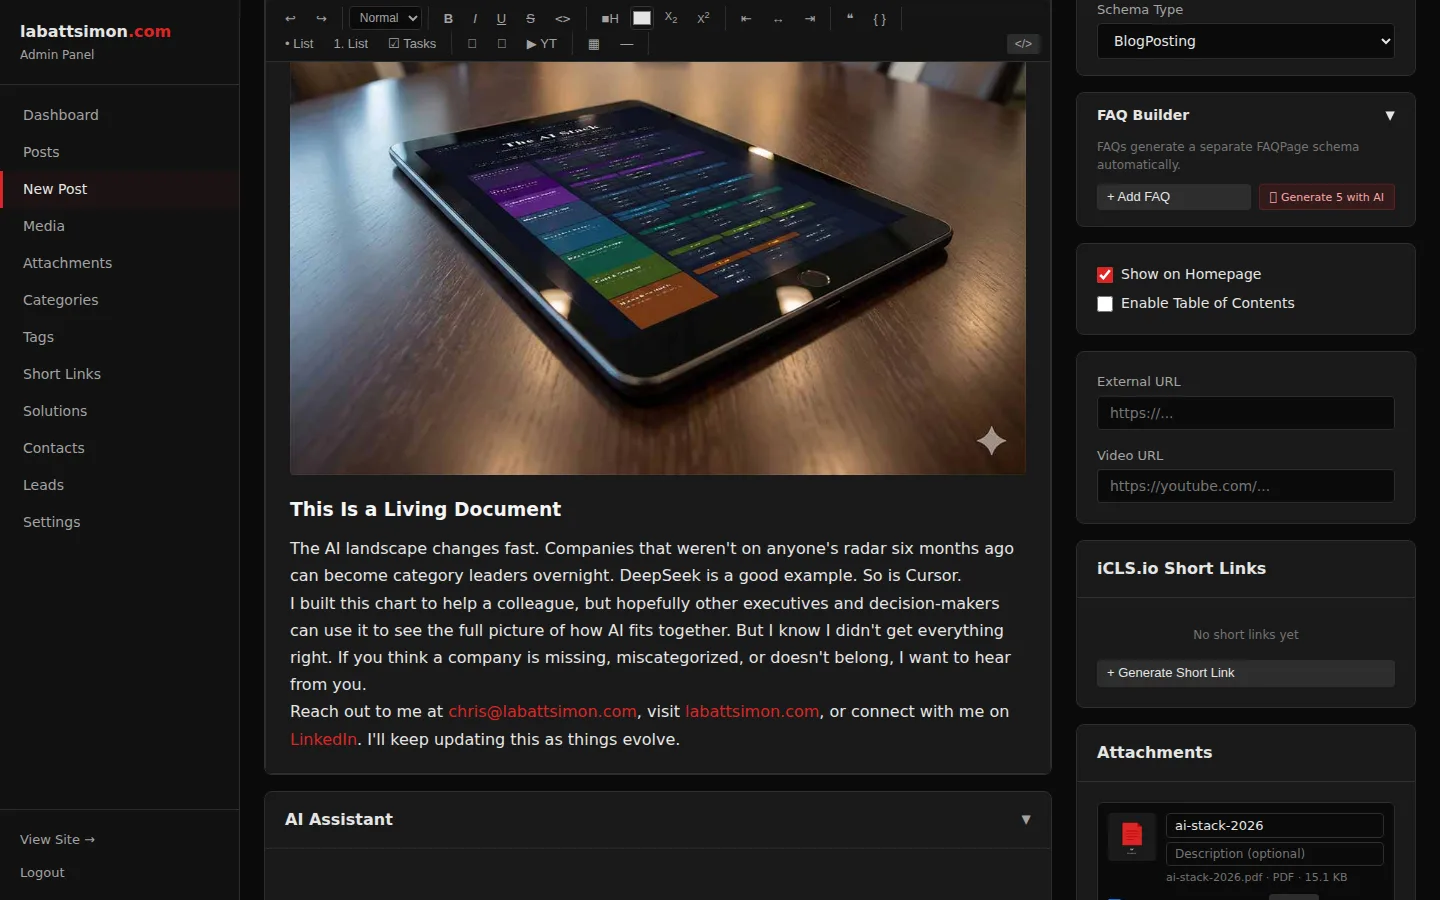Click the External URL input field
1440x900 pixels.
1245,413
